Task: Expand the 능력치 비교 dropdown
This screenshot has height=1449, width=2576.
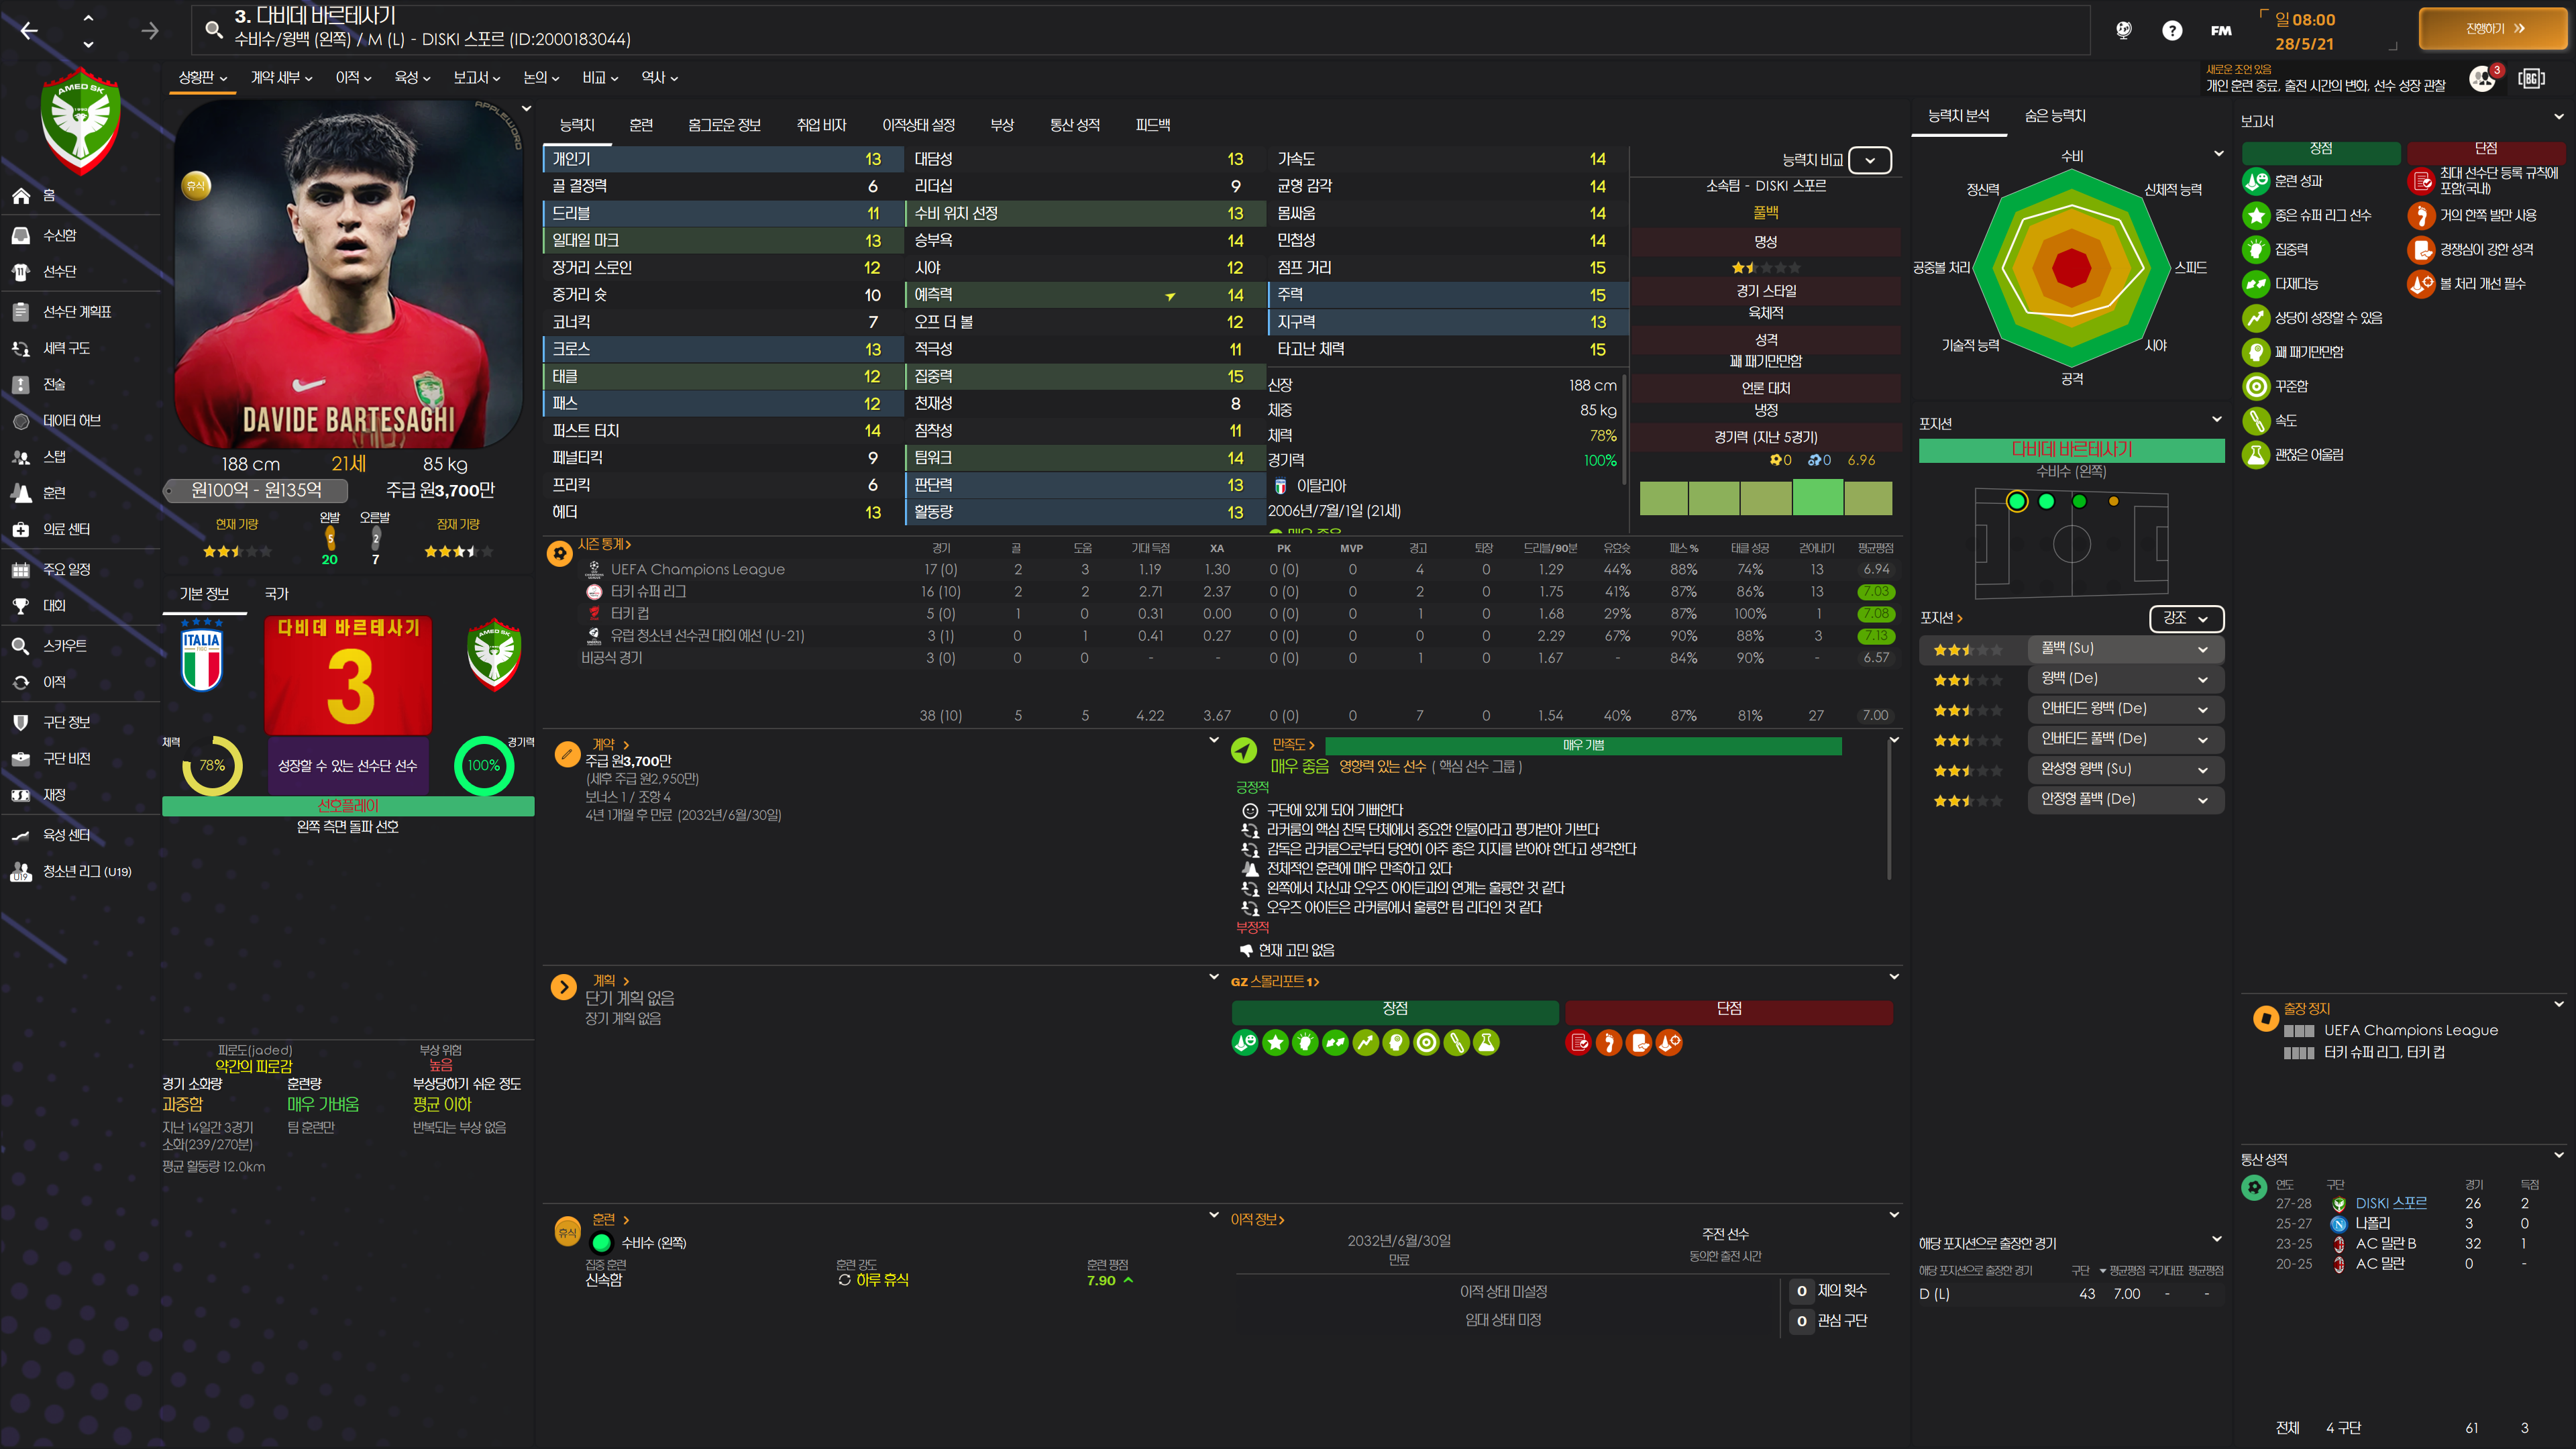Action: coord(1869,160)
